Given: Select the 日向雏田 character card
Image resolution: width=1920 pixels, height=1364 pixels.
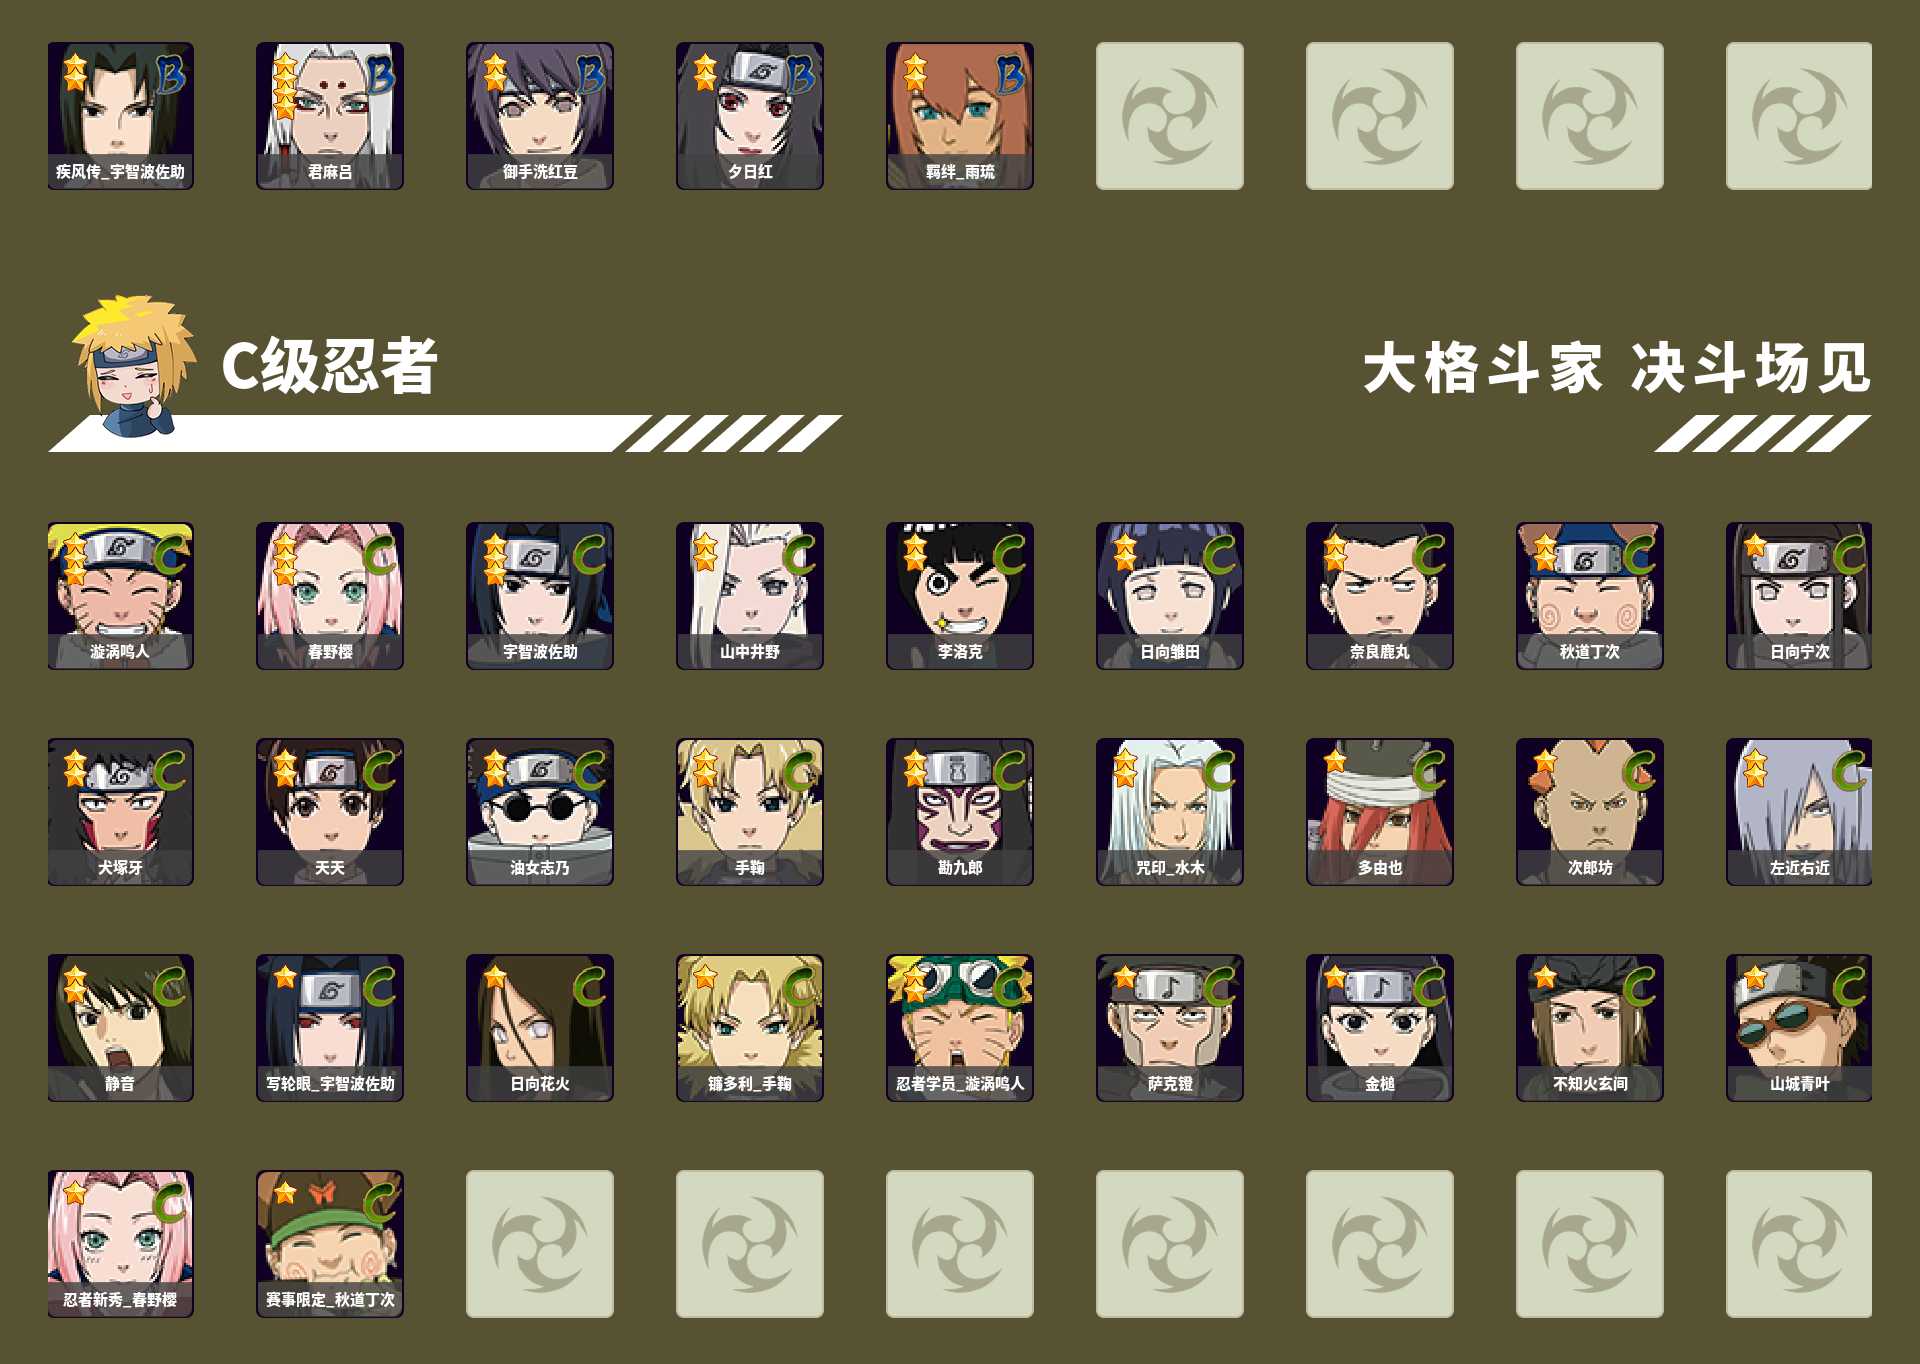Looking at the screenshot, I should click(1170, 596).
